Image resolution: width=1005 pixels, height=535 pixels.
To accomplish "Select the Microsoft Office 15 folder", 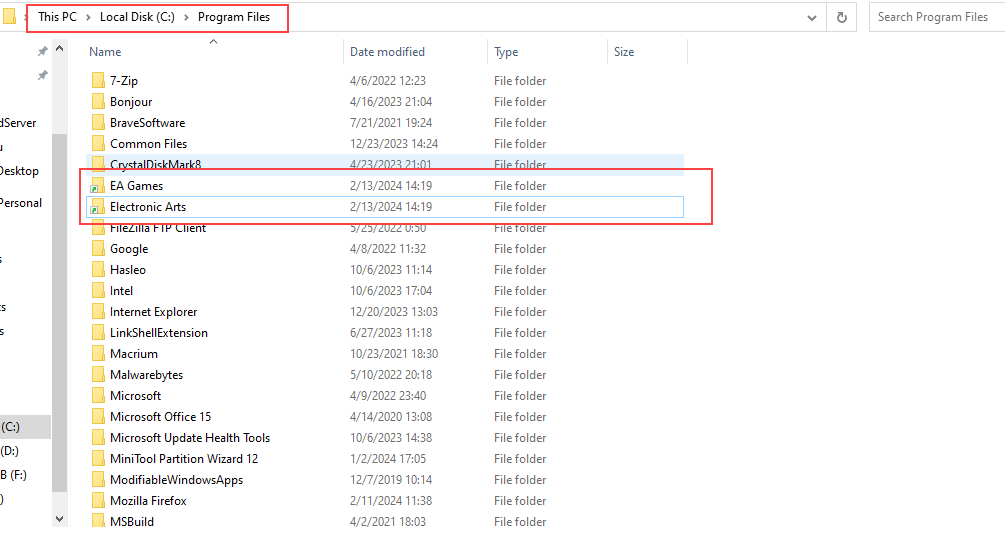I will click(160, 417).
